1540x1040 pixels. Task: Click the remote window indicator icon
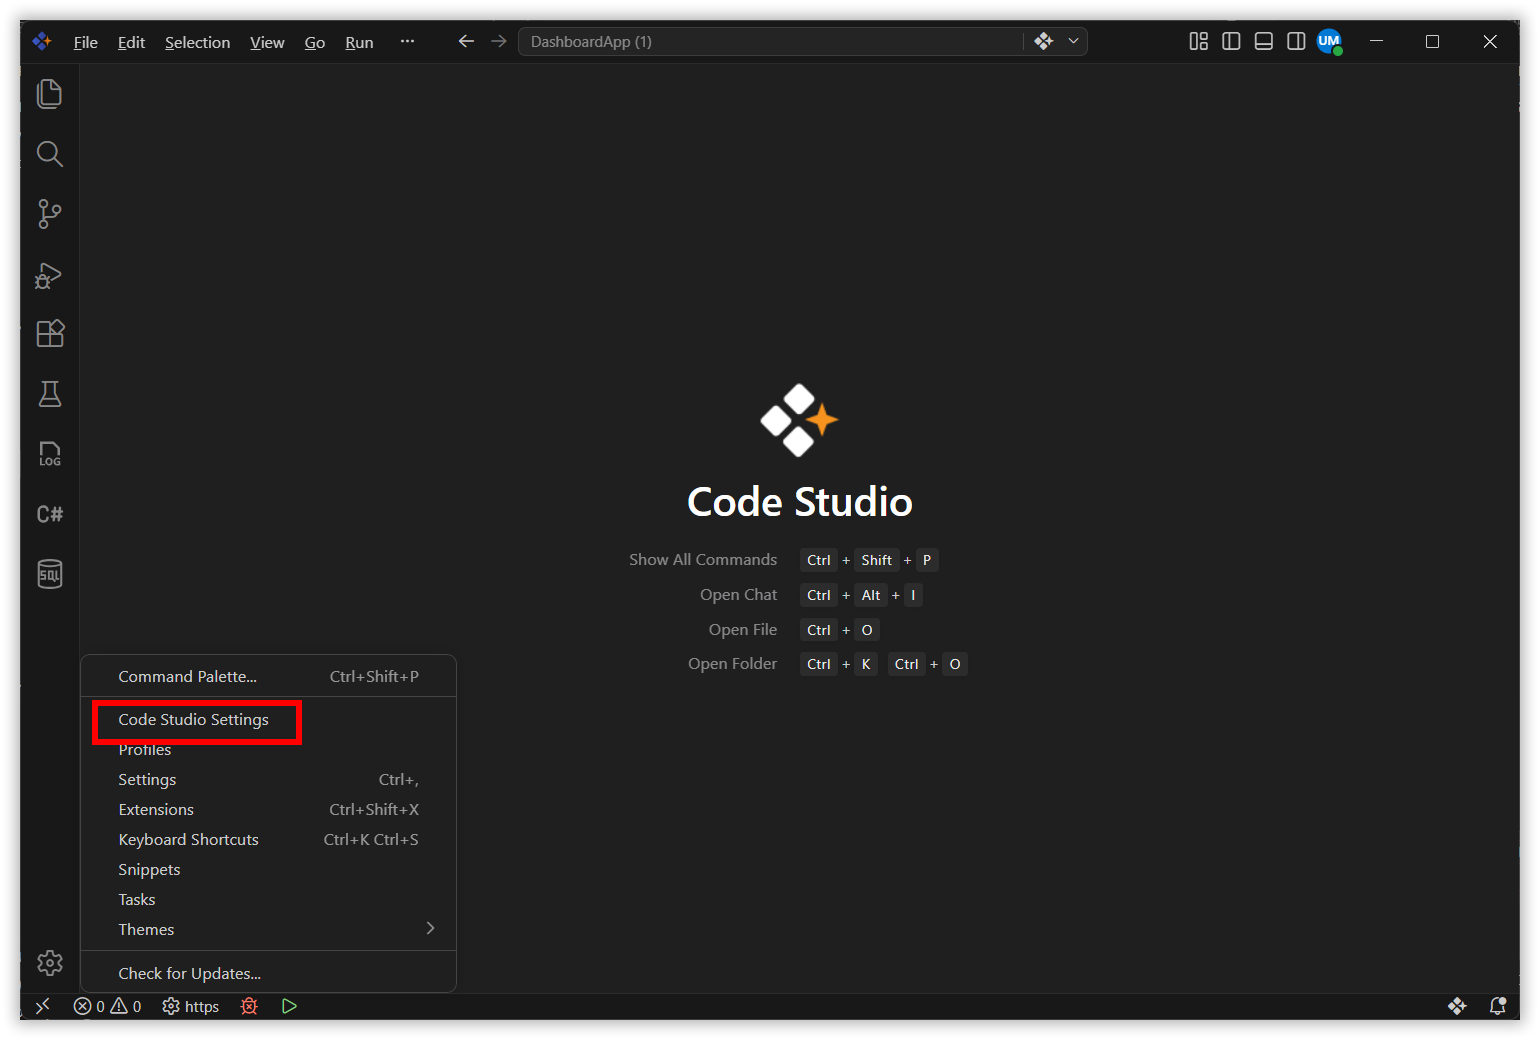point(42,1006)
